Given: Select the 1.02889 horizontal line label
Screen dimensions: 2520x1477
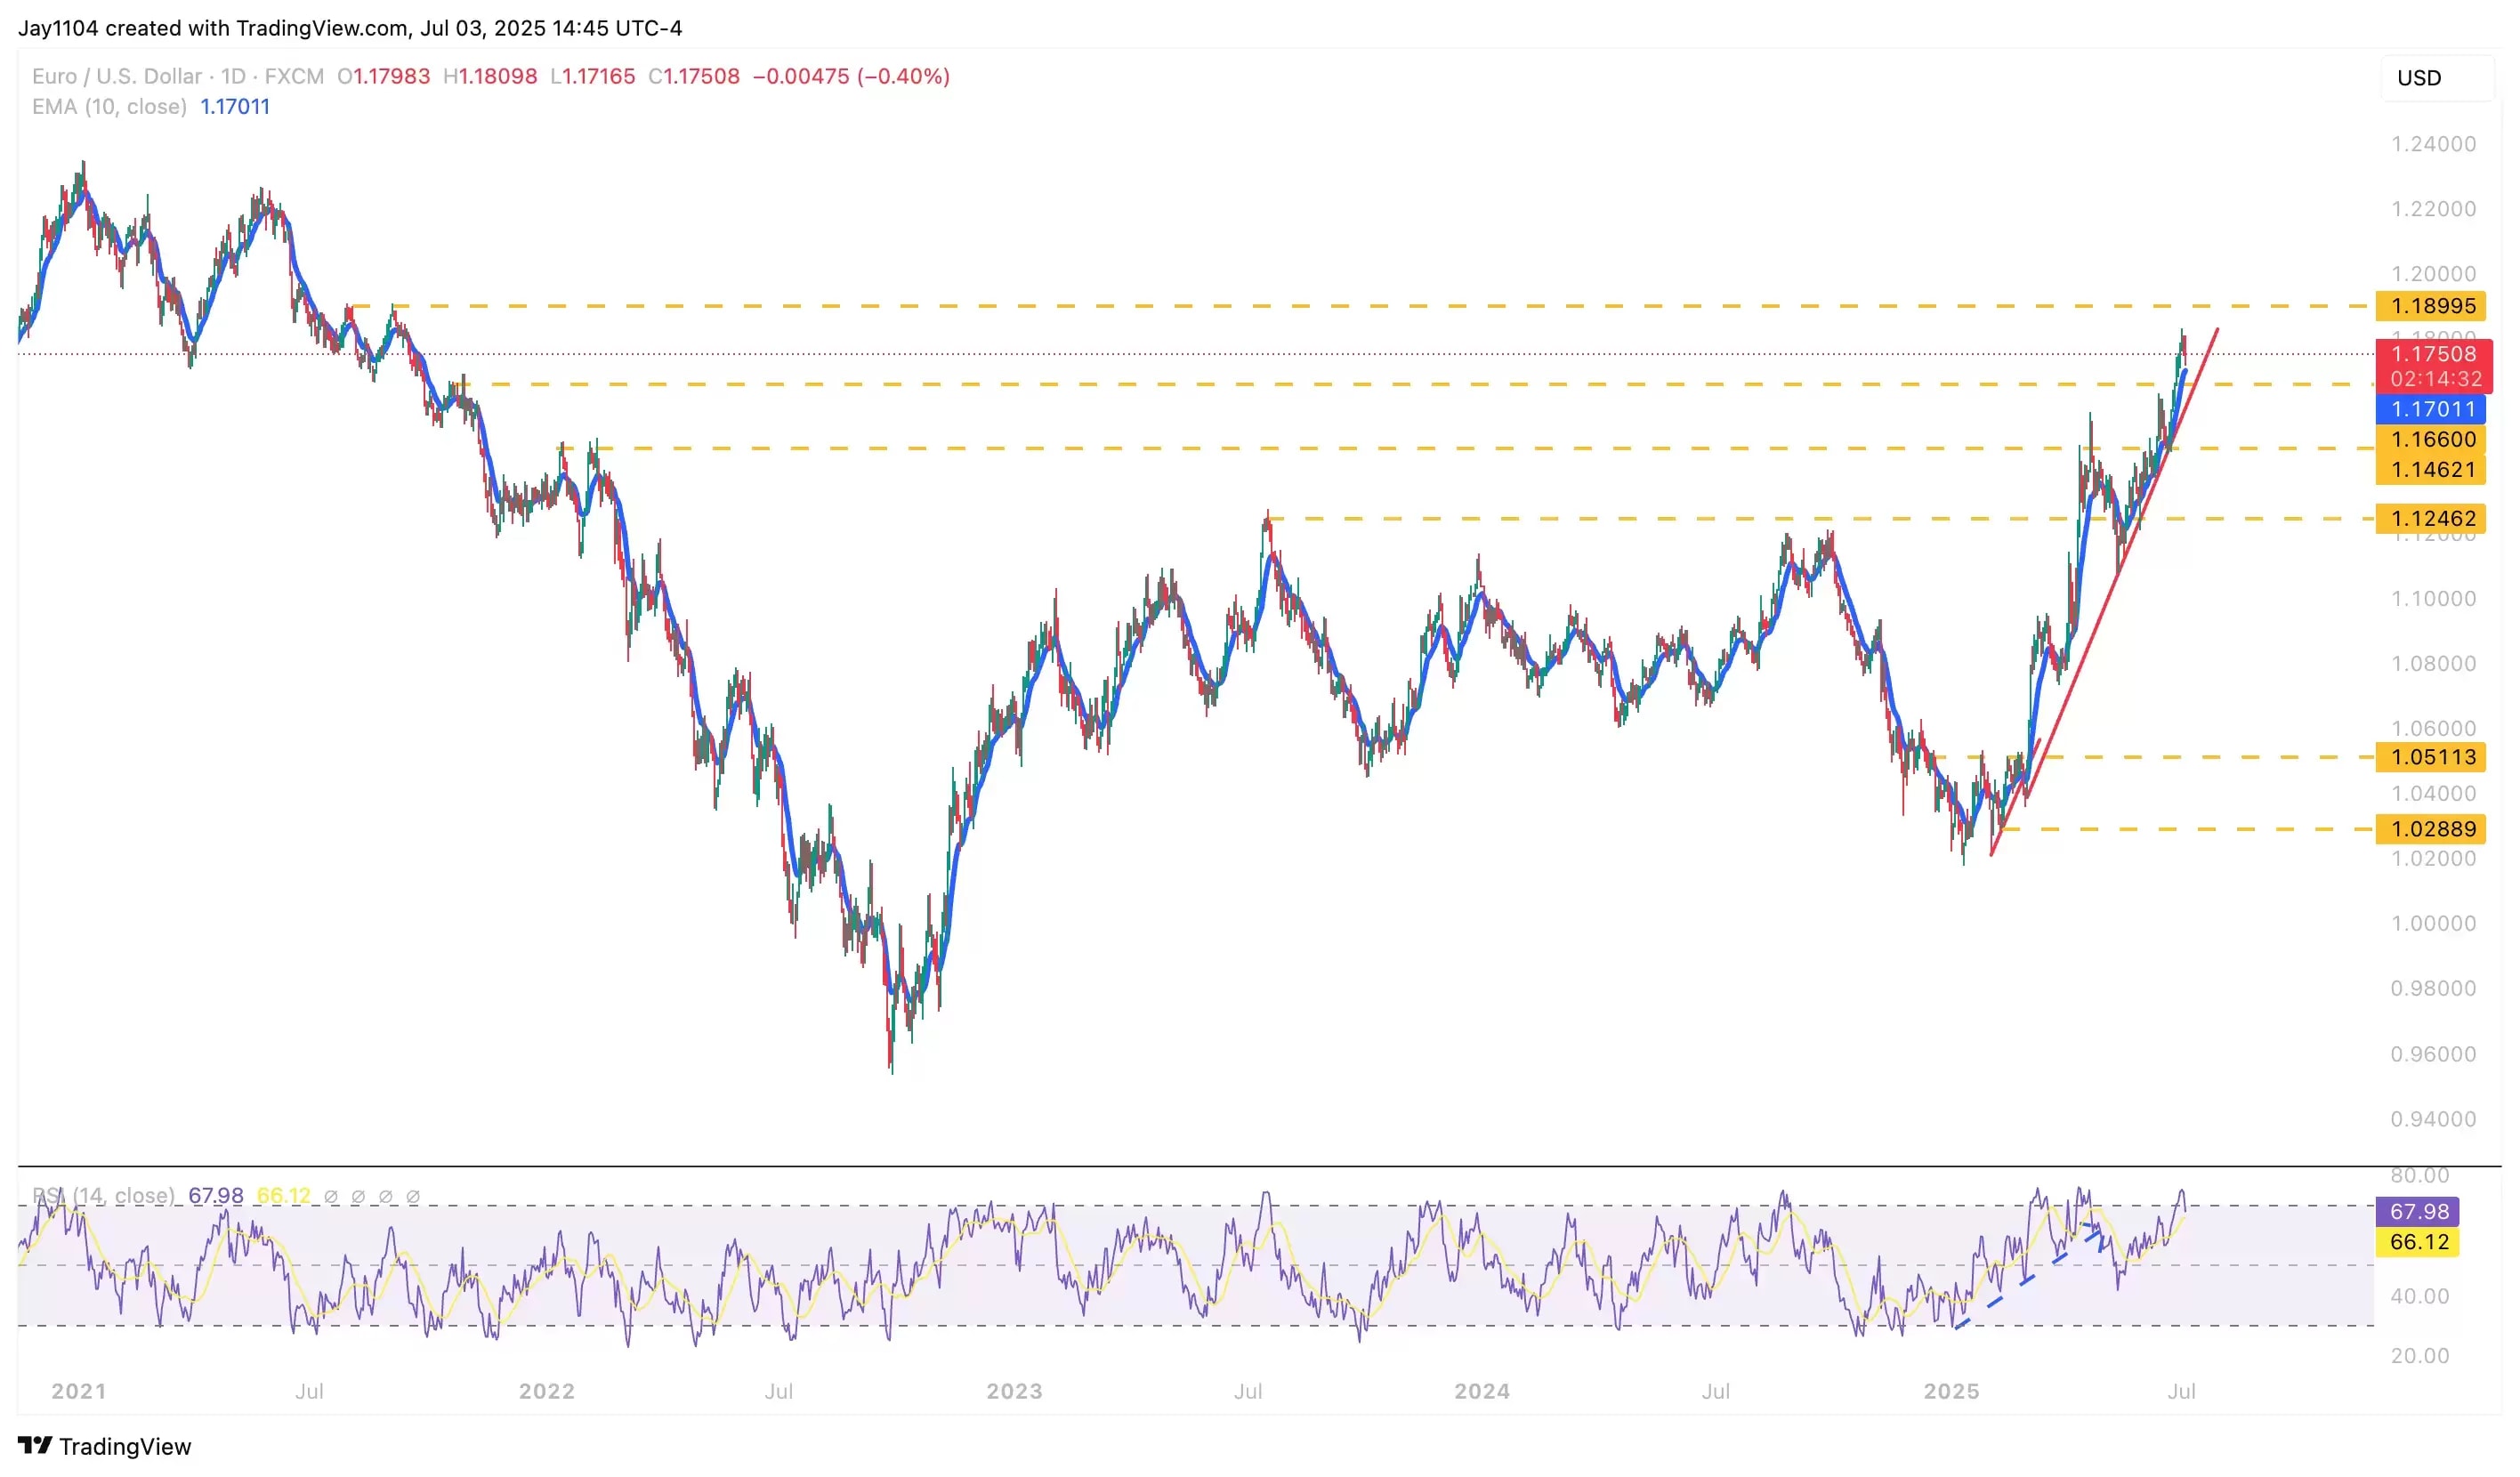Looking at the screenshot, I should click(x=2431, y=829).
